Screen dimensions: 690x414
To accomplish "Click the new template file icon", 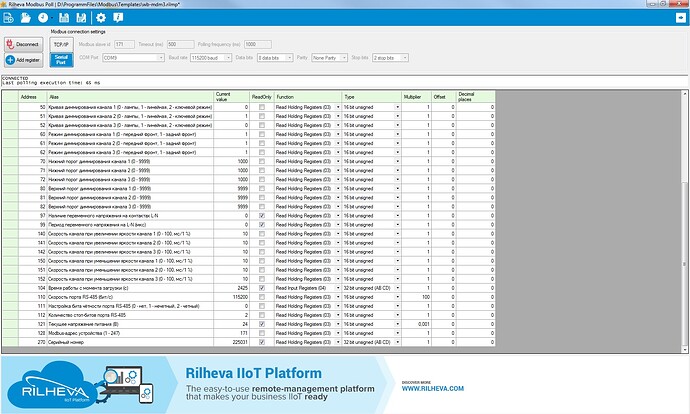I will 8,18.
